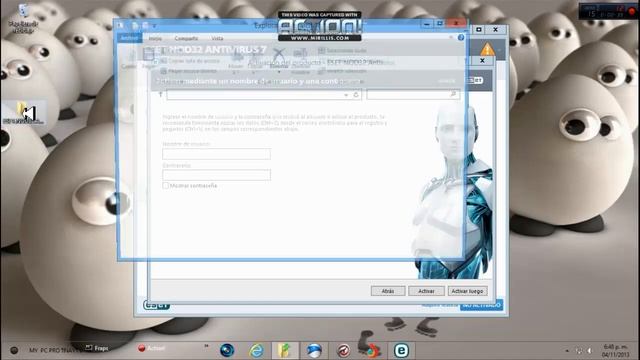Image resolution: width=640 pixels, height=360 pixels.
Task: Select the Vista ribbon tab
Action: click(x=217, y=38)
